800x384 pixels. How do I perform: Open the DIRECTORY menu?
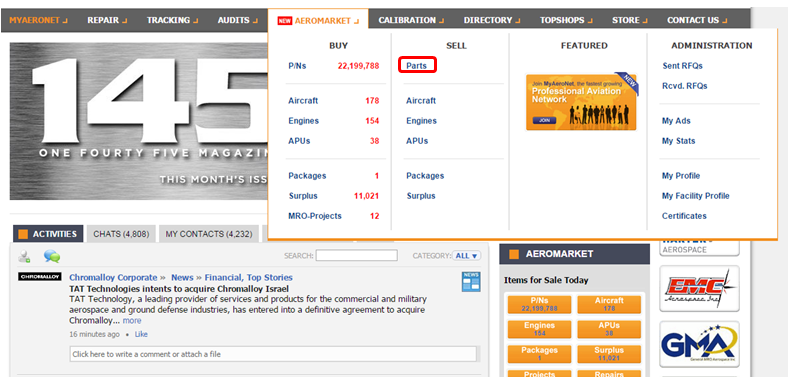(492, 20)
